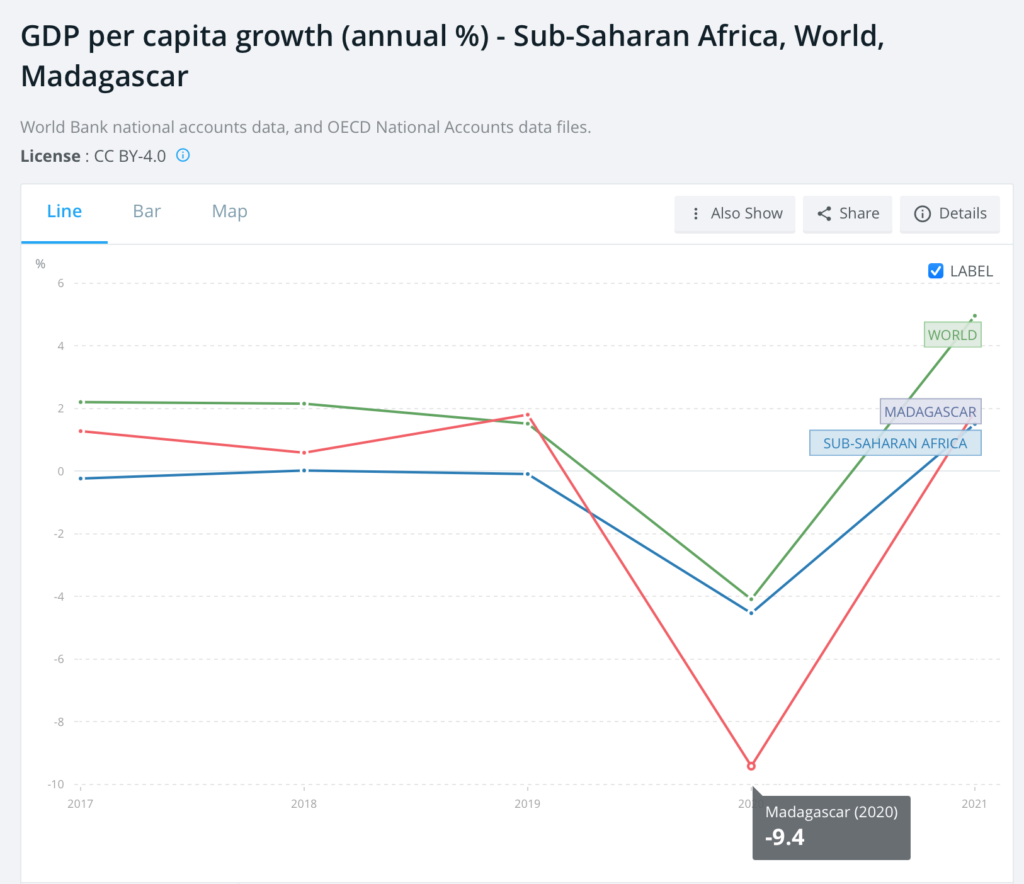Open the Also Show dropdown
The width and height of the screenshot is (1024, 884).
click(x=735, y=213)
